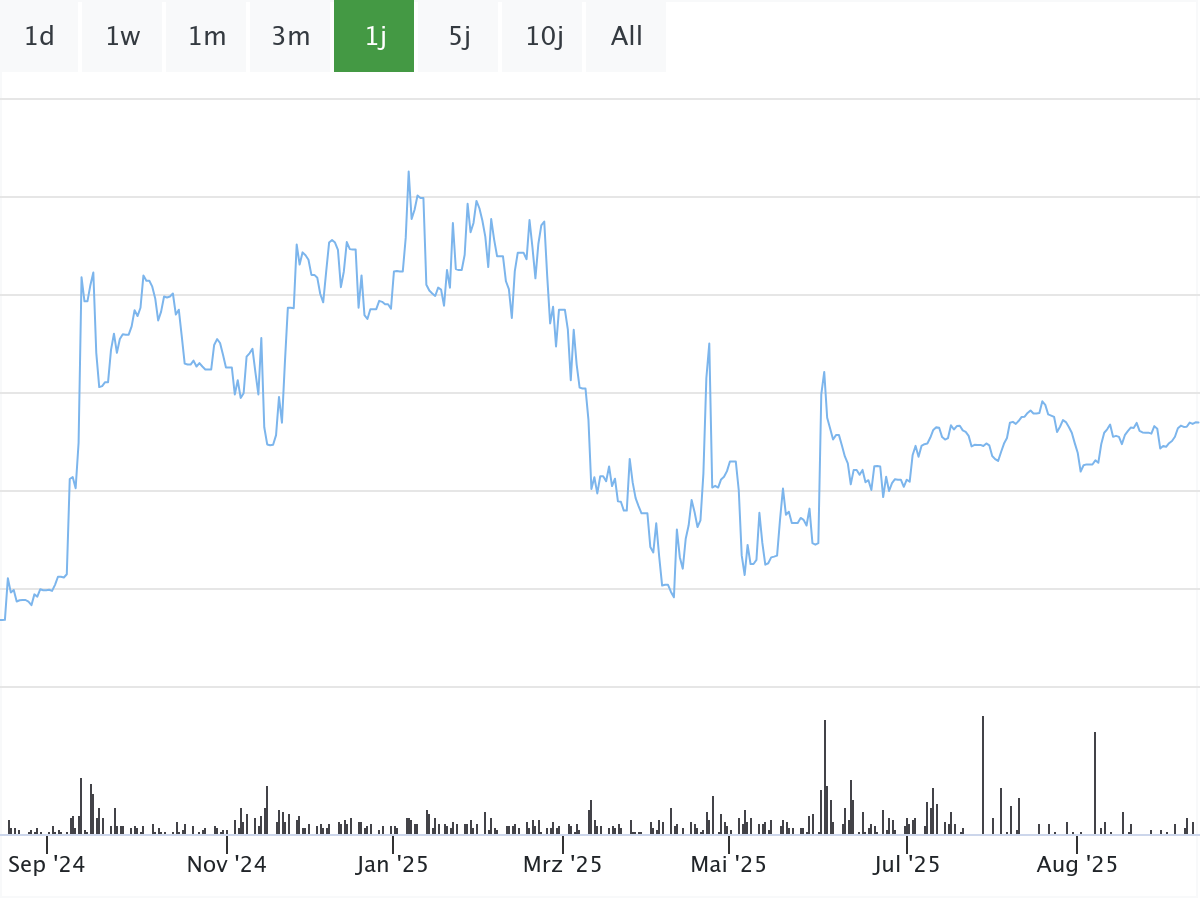The image size is (1200, 900).
Task: Click the Mai '25 axis label
Action: click(729, 864)
